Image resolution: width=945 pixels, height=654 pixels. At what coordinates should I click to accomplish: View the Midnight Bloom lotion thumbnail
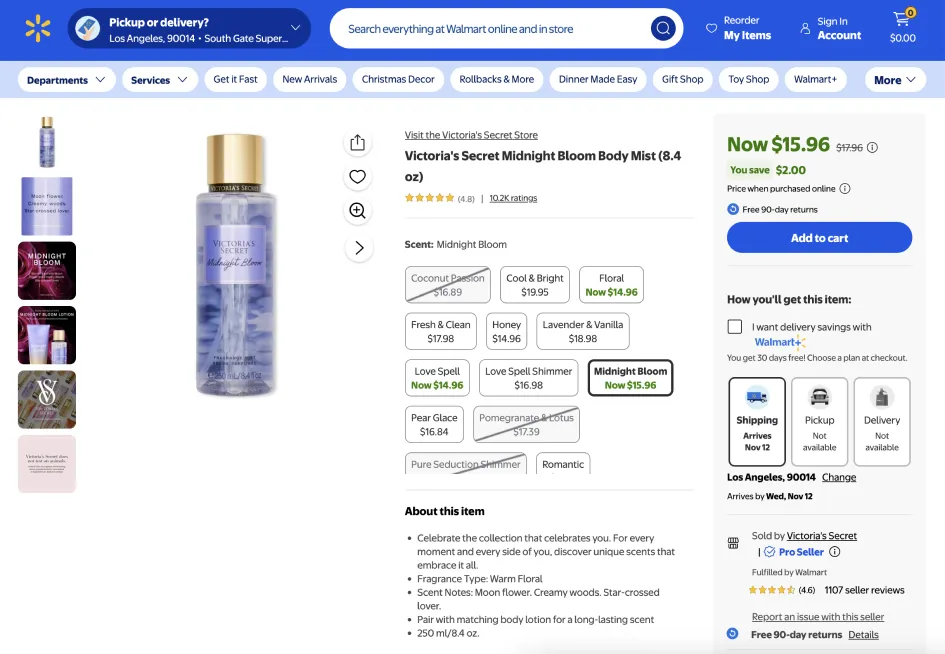click(x=47, y=335)
